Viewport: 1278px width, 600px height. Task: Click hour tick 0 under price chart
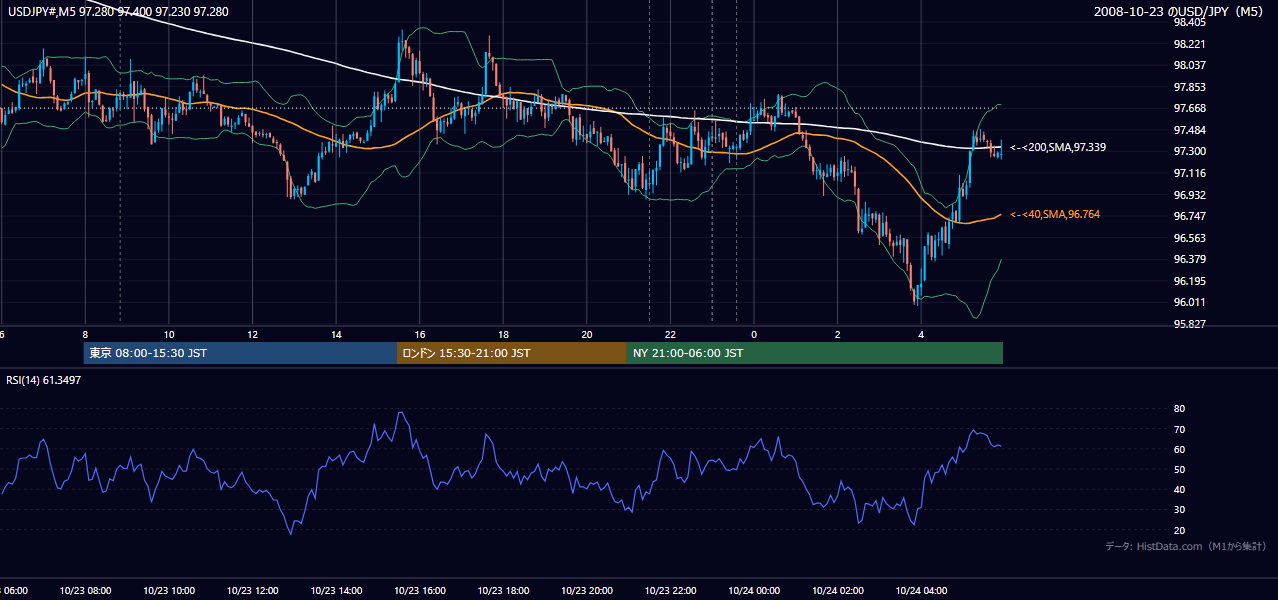pyautogui.click(x=754, y=334)
